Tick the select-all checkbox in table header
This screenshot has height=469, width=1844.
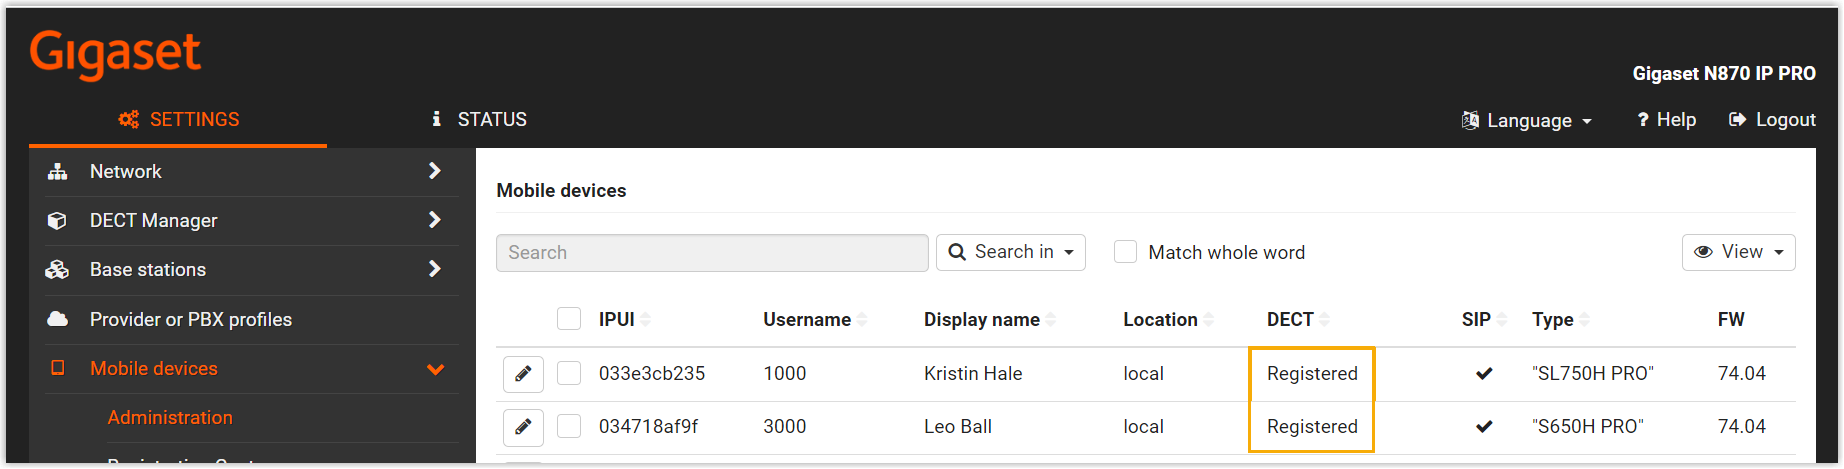tap(569, 319)
